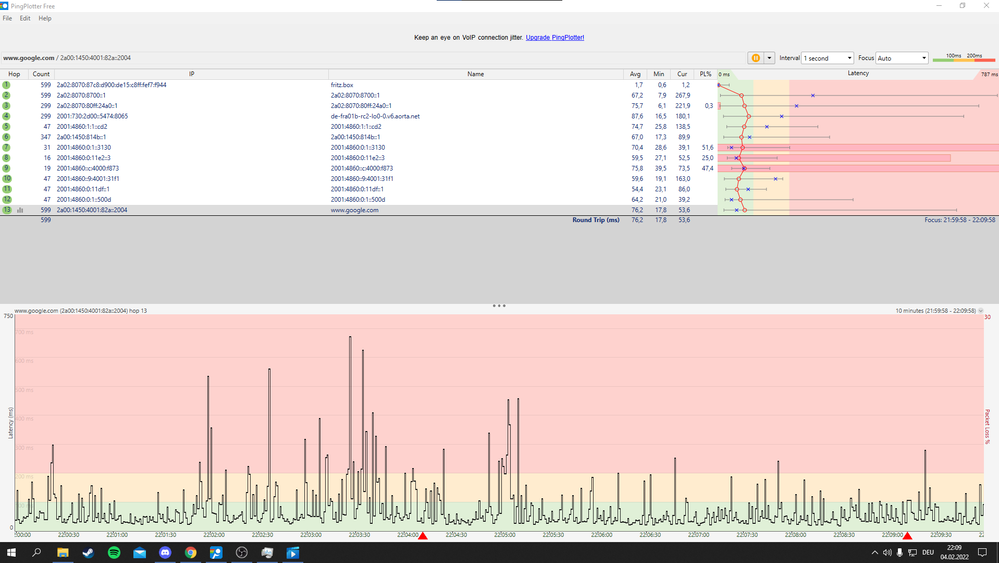Image resolution: width=999 pixels, height=563 pixels.
Task: Click the panel splitter dots above the graph
Action: click(499, 305)
